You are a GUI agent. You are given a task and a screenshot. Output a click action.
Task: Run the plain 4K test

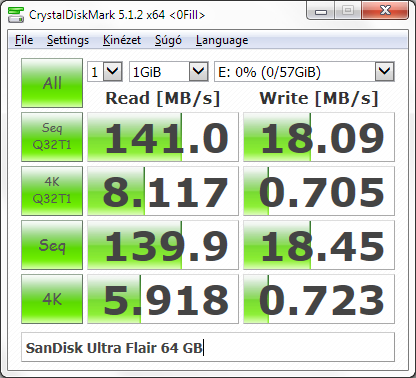(52, 299)
